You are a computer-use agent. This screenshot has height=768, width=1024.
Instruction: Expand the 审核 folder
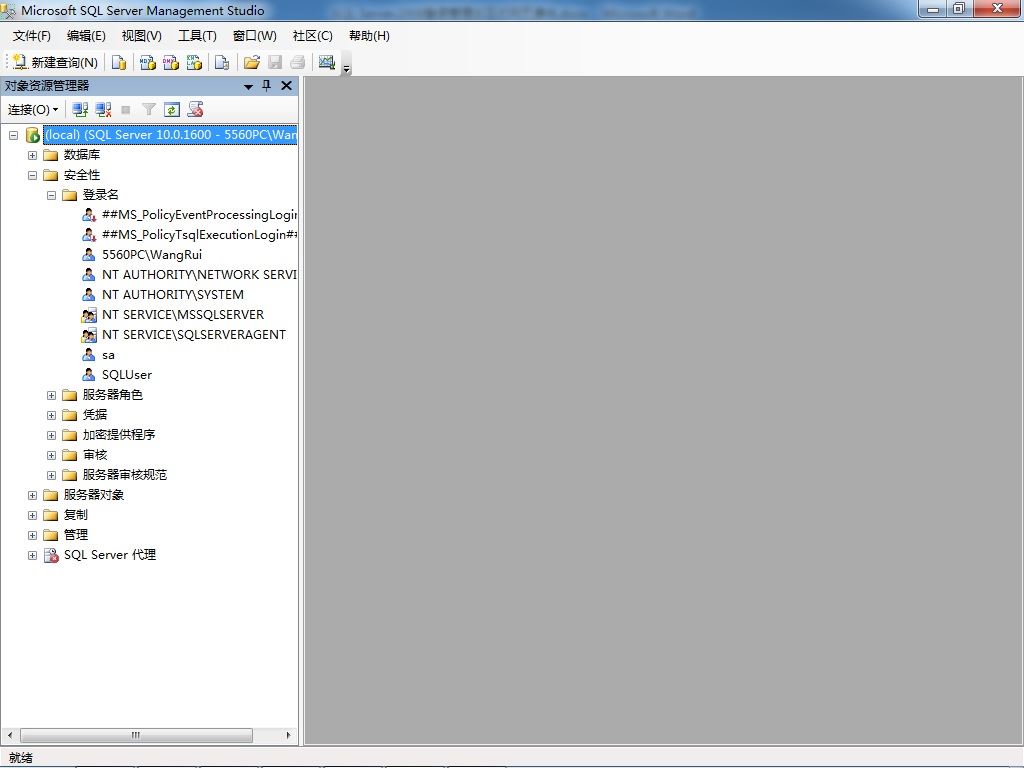[51, 455]
